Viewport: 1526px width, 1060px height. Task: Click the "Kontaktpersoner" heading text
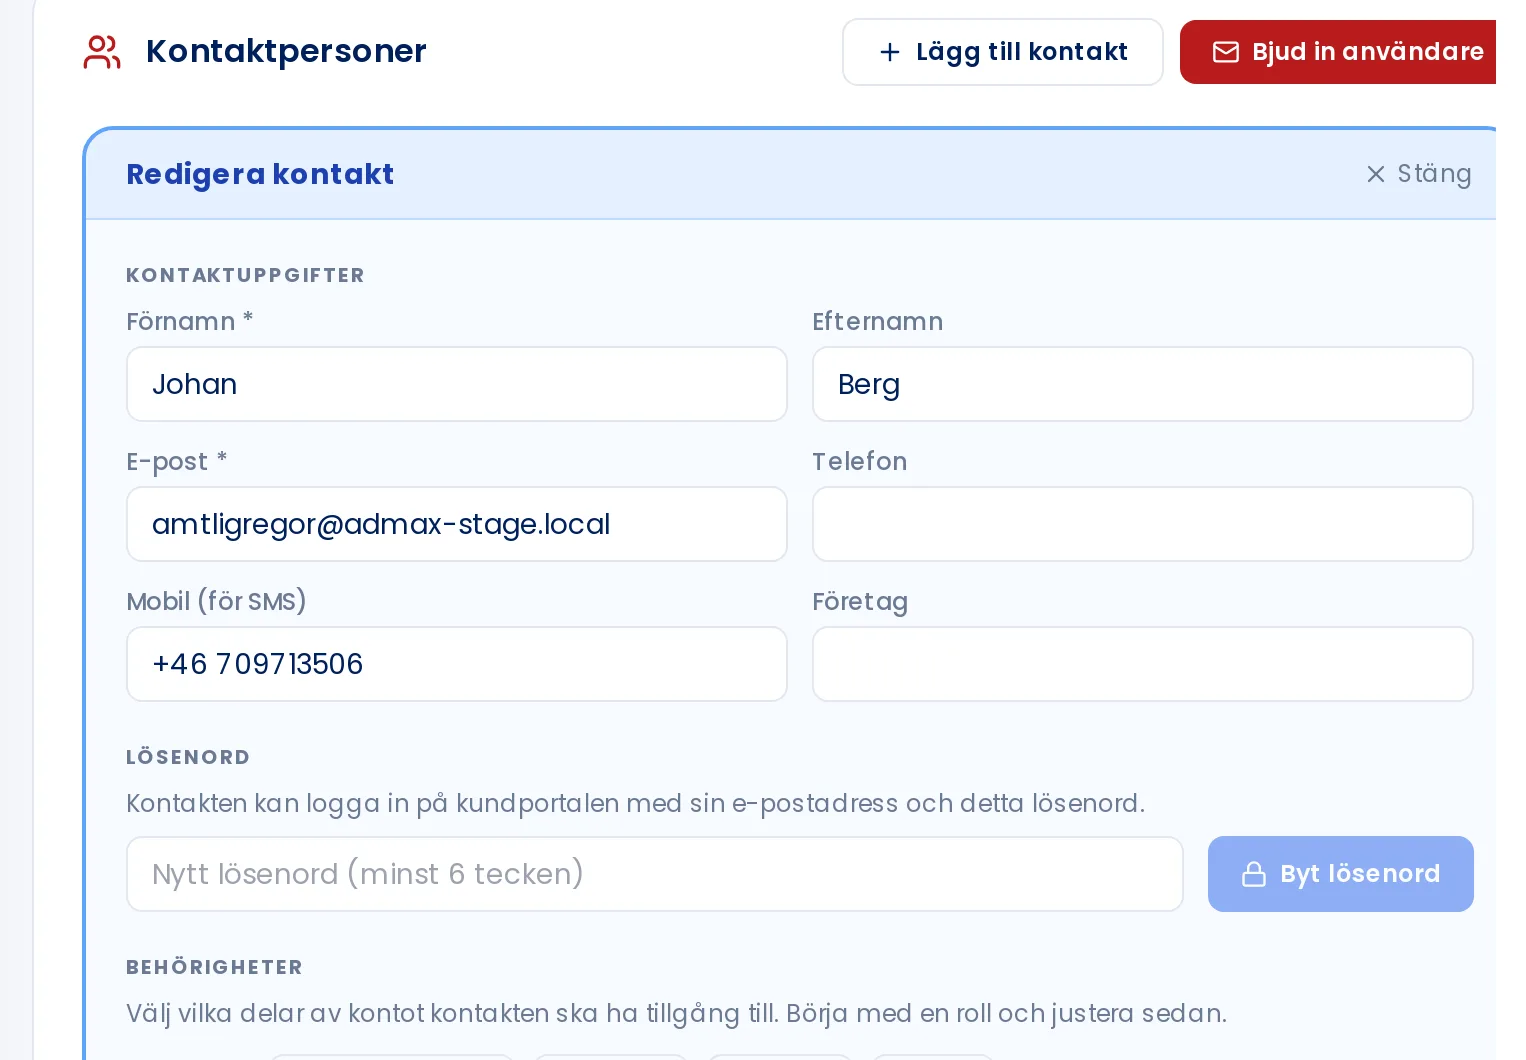(x=286, y=51)
